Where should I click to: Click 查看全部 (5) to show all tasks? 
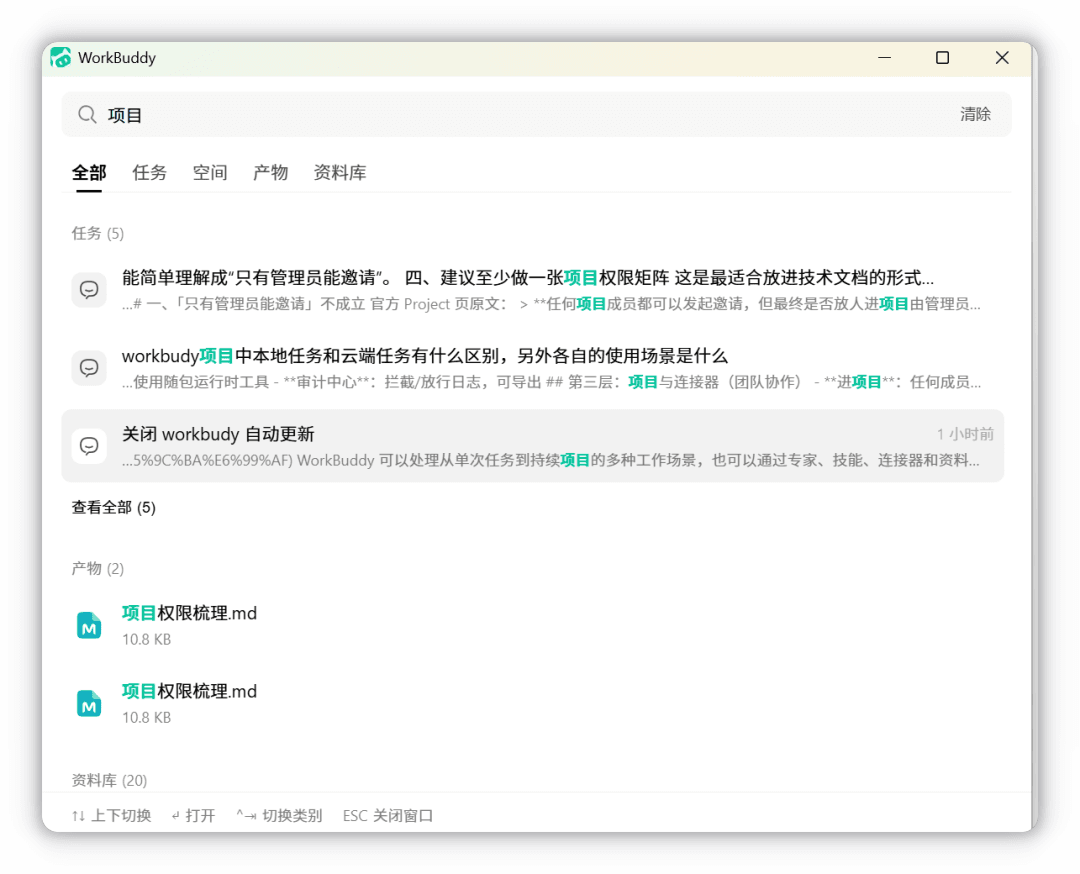pyautogui.click(x=114, y=508)
